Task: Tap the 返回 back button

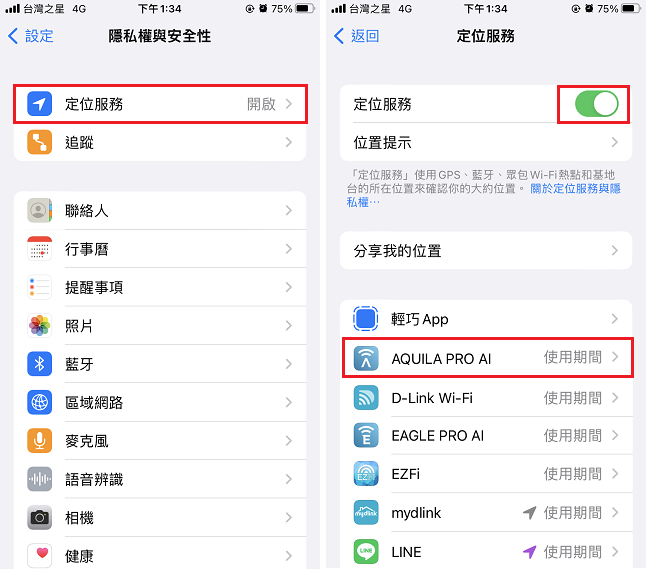Action: click(x=357, y=36)
